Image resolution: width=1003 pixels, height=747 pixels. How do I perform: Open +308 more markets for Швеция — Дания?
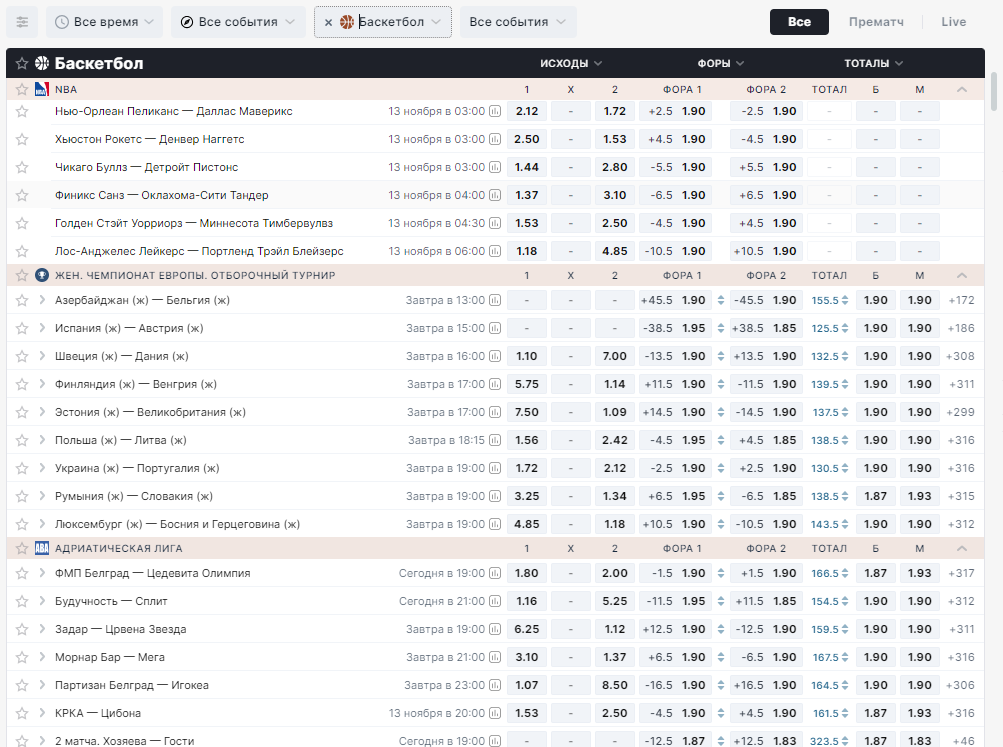(x=961, y=356)
